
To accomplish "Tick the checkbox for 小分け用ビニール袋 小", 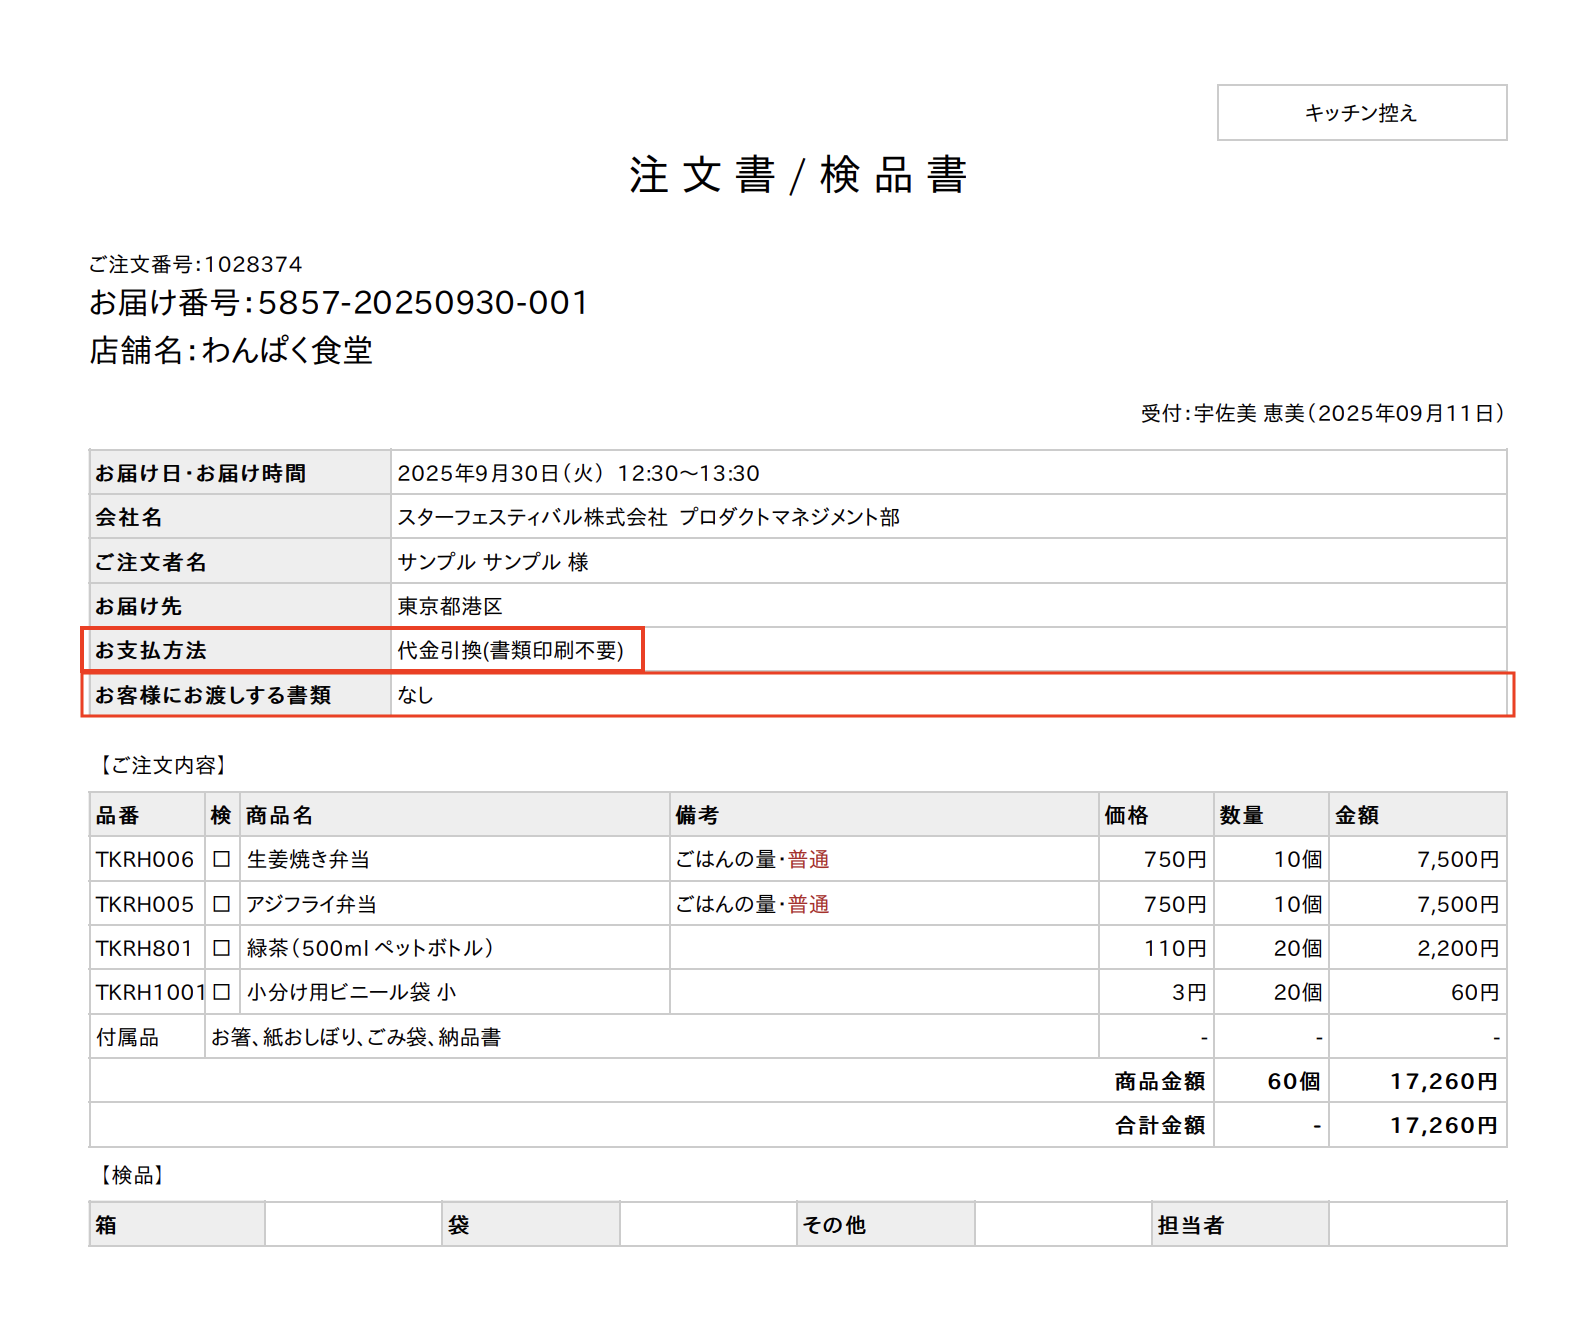I will click(222, 992).
